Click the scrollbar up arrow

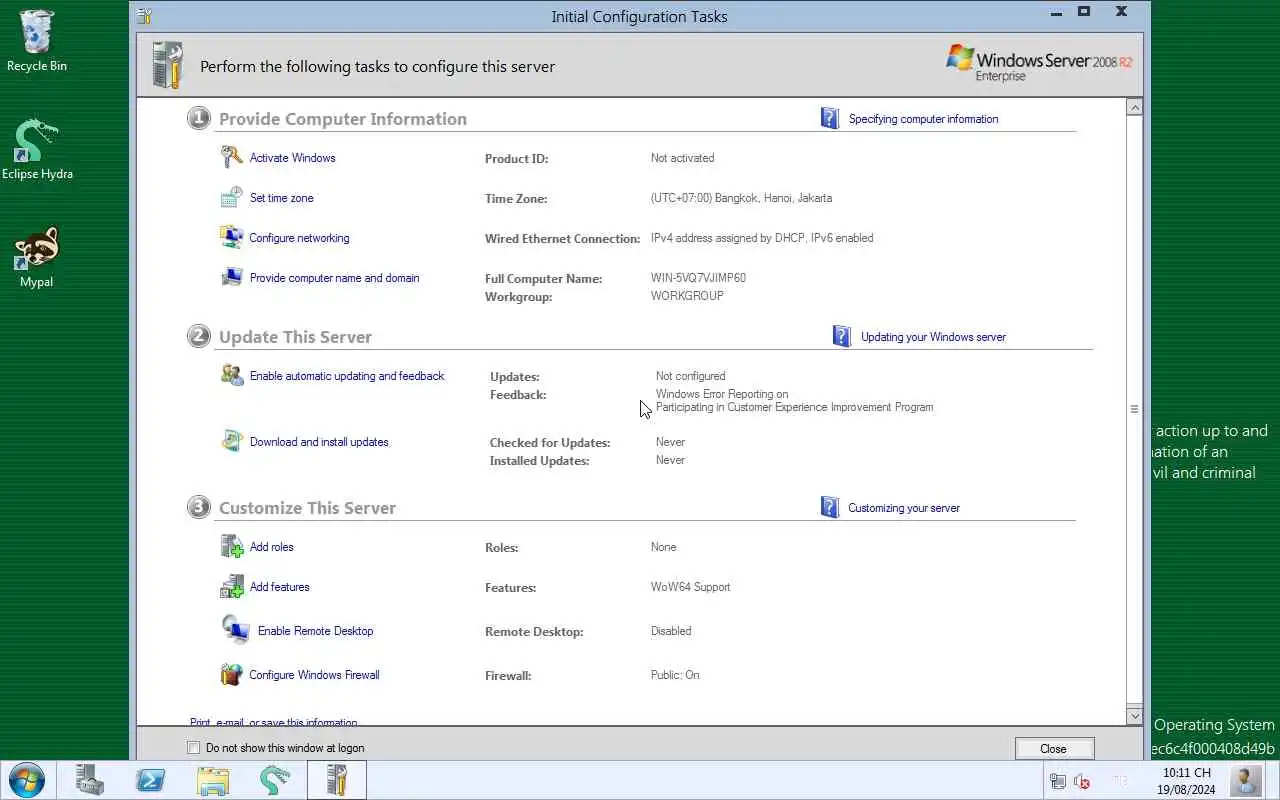click(1134, 107)
